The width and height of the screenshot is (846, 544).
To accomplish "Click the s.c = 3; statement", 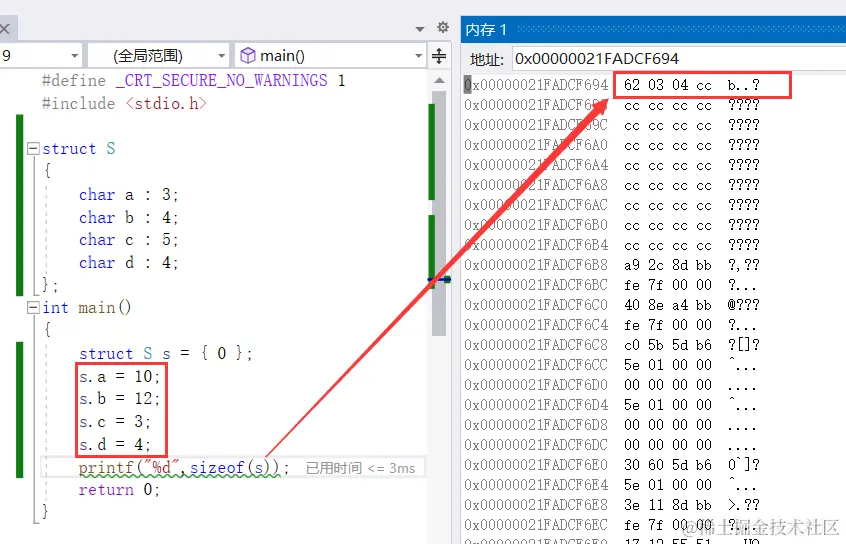I will pyautogui.click(x=115, y=421).
